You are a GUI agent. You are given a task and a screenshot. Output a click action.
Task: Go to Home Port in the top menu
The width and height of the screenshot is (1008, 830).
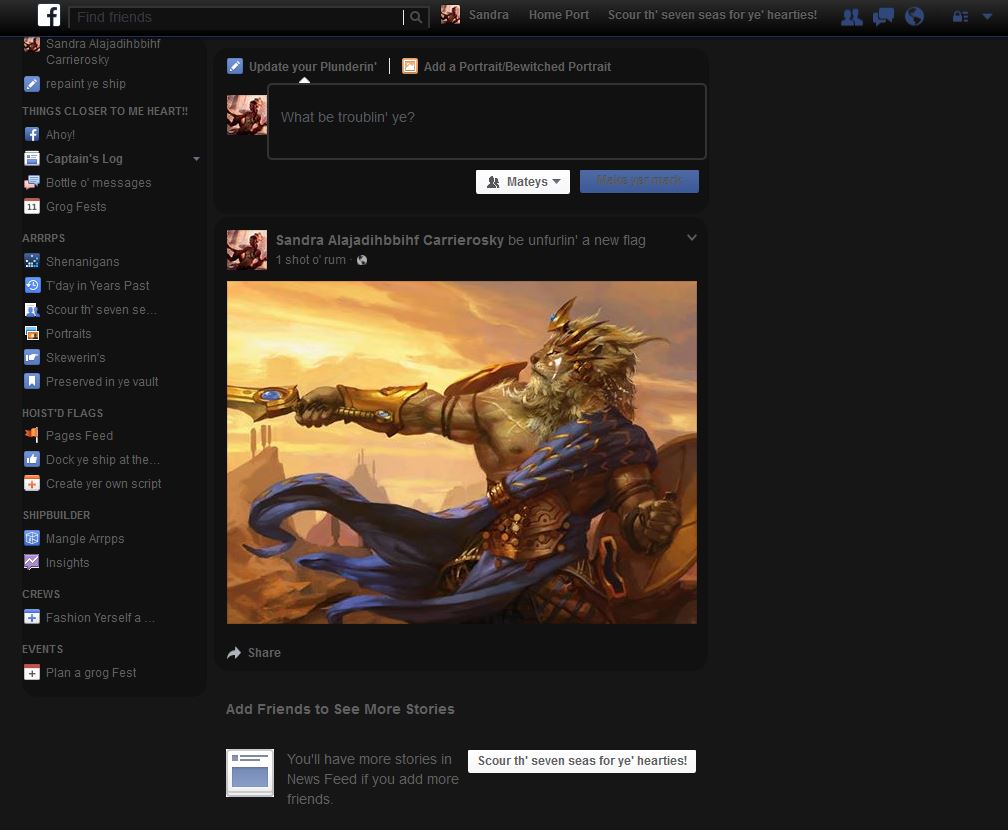(558, 15)
